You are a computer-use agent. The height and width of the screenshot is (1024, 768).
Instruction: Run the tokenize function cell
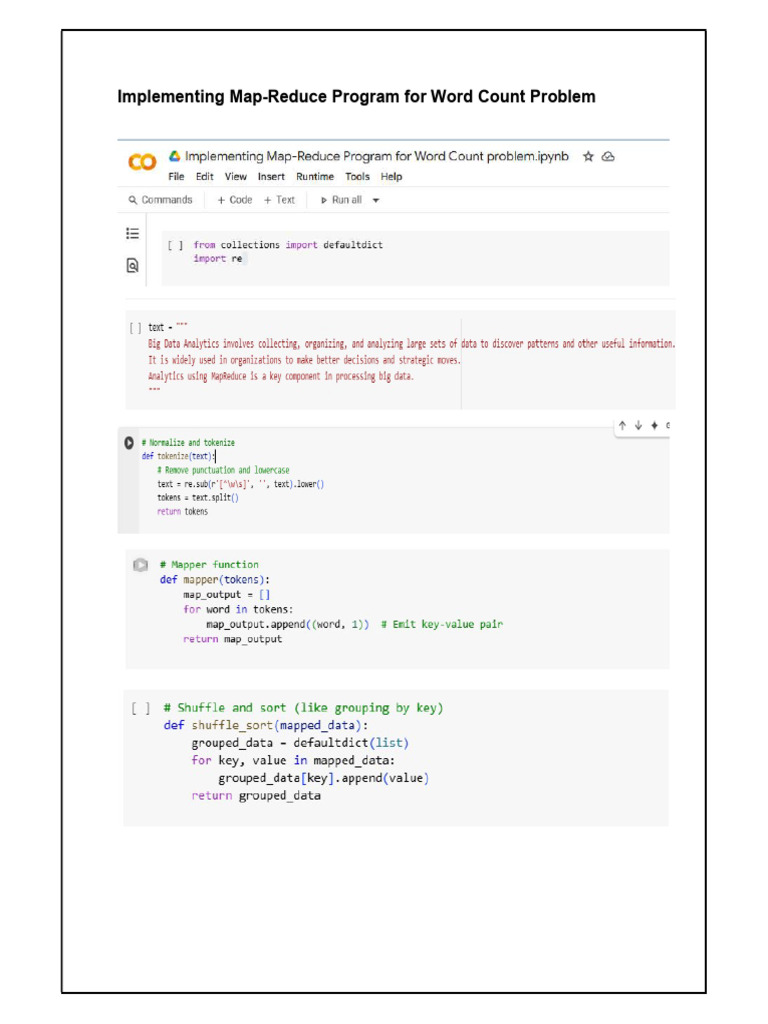pos(128,442)
